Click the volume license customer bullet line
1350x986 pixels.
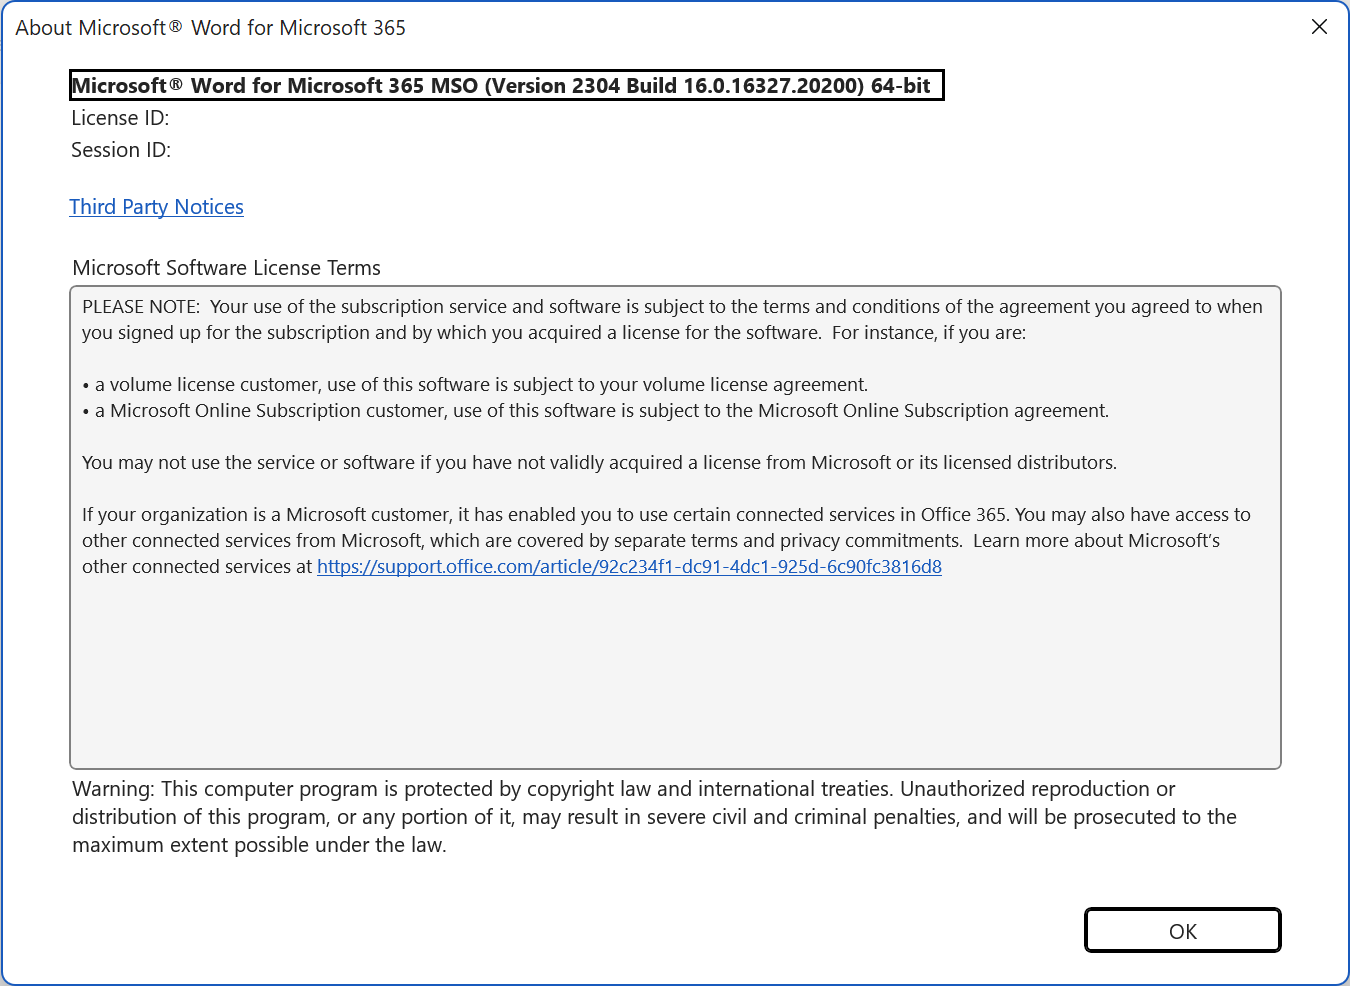pos(475,385)
